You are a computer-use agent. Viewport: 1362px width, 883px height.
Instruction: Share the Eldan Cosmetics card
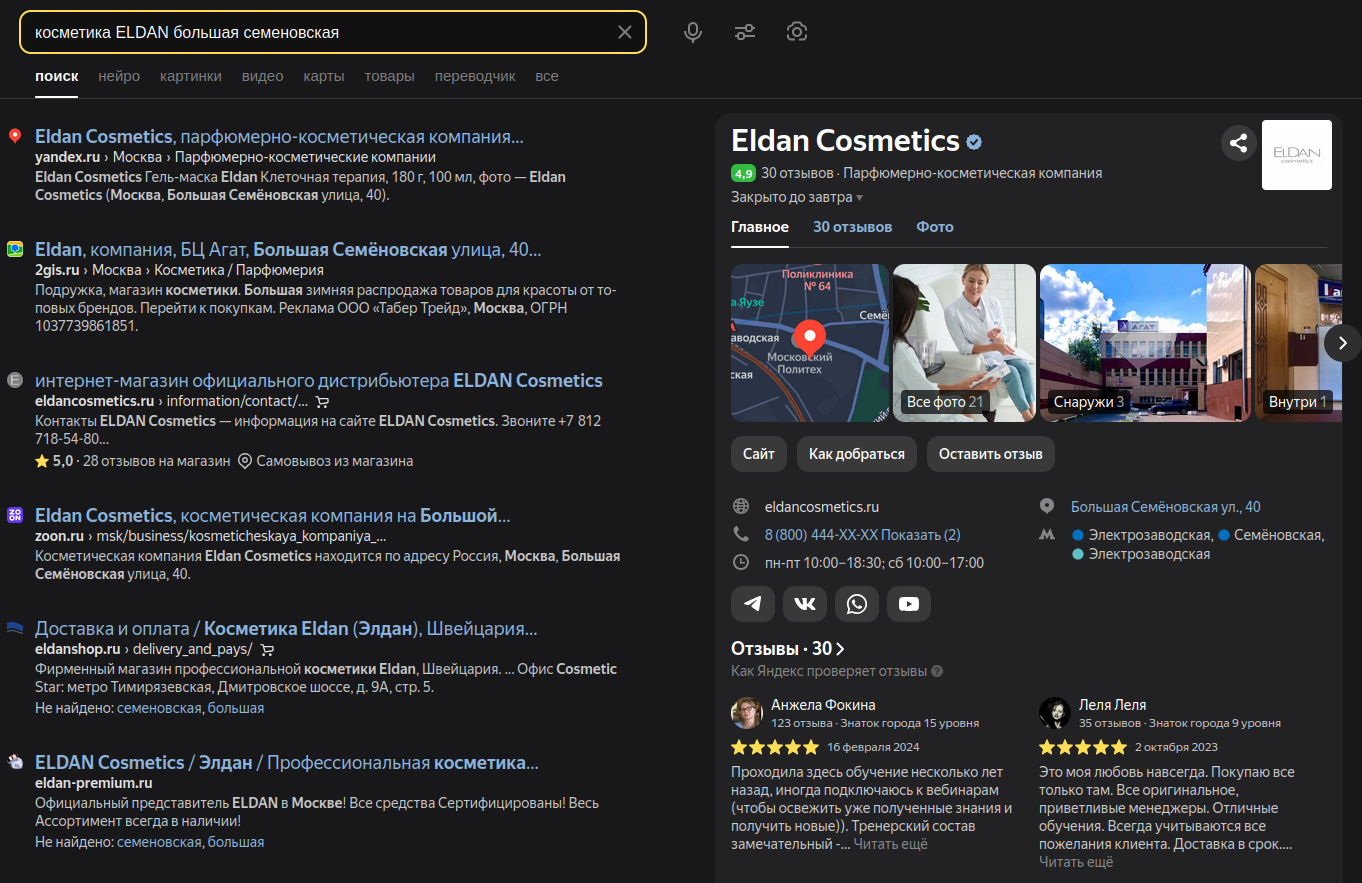pos(1238,143)
